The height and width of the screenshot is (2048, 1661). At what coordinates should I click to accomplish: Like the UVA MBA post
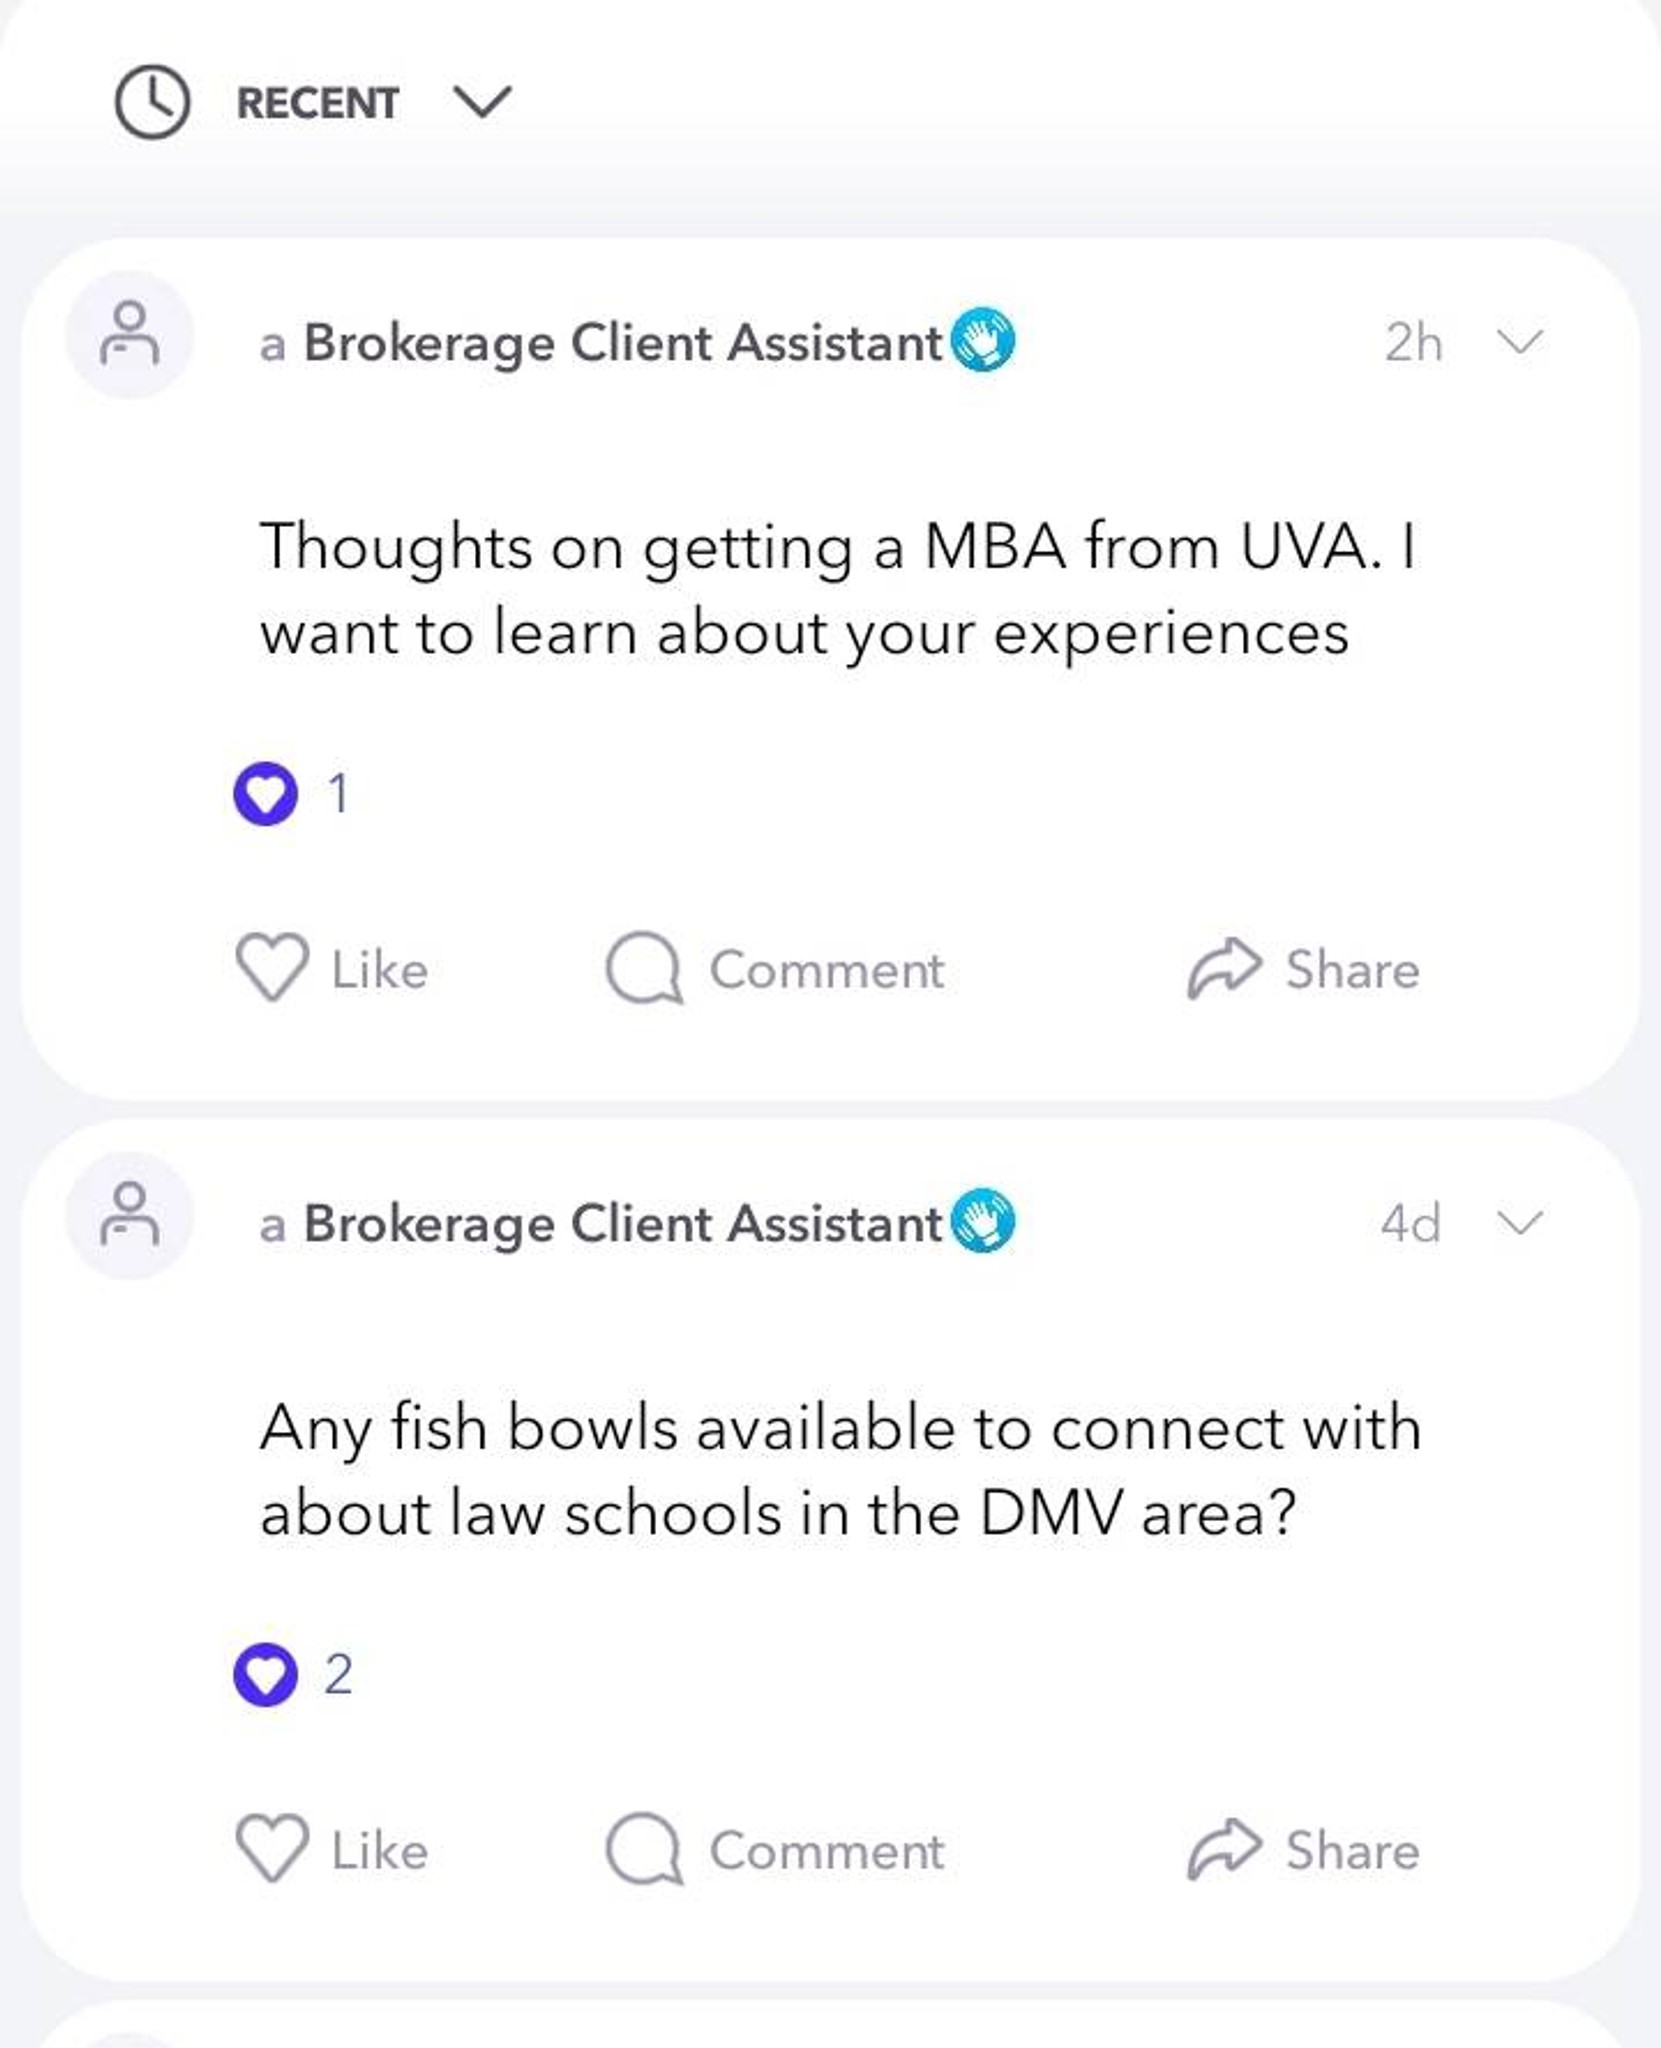(x=332, y=968)
